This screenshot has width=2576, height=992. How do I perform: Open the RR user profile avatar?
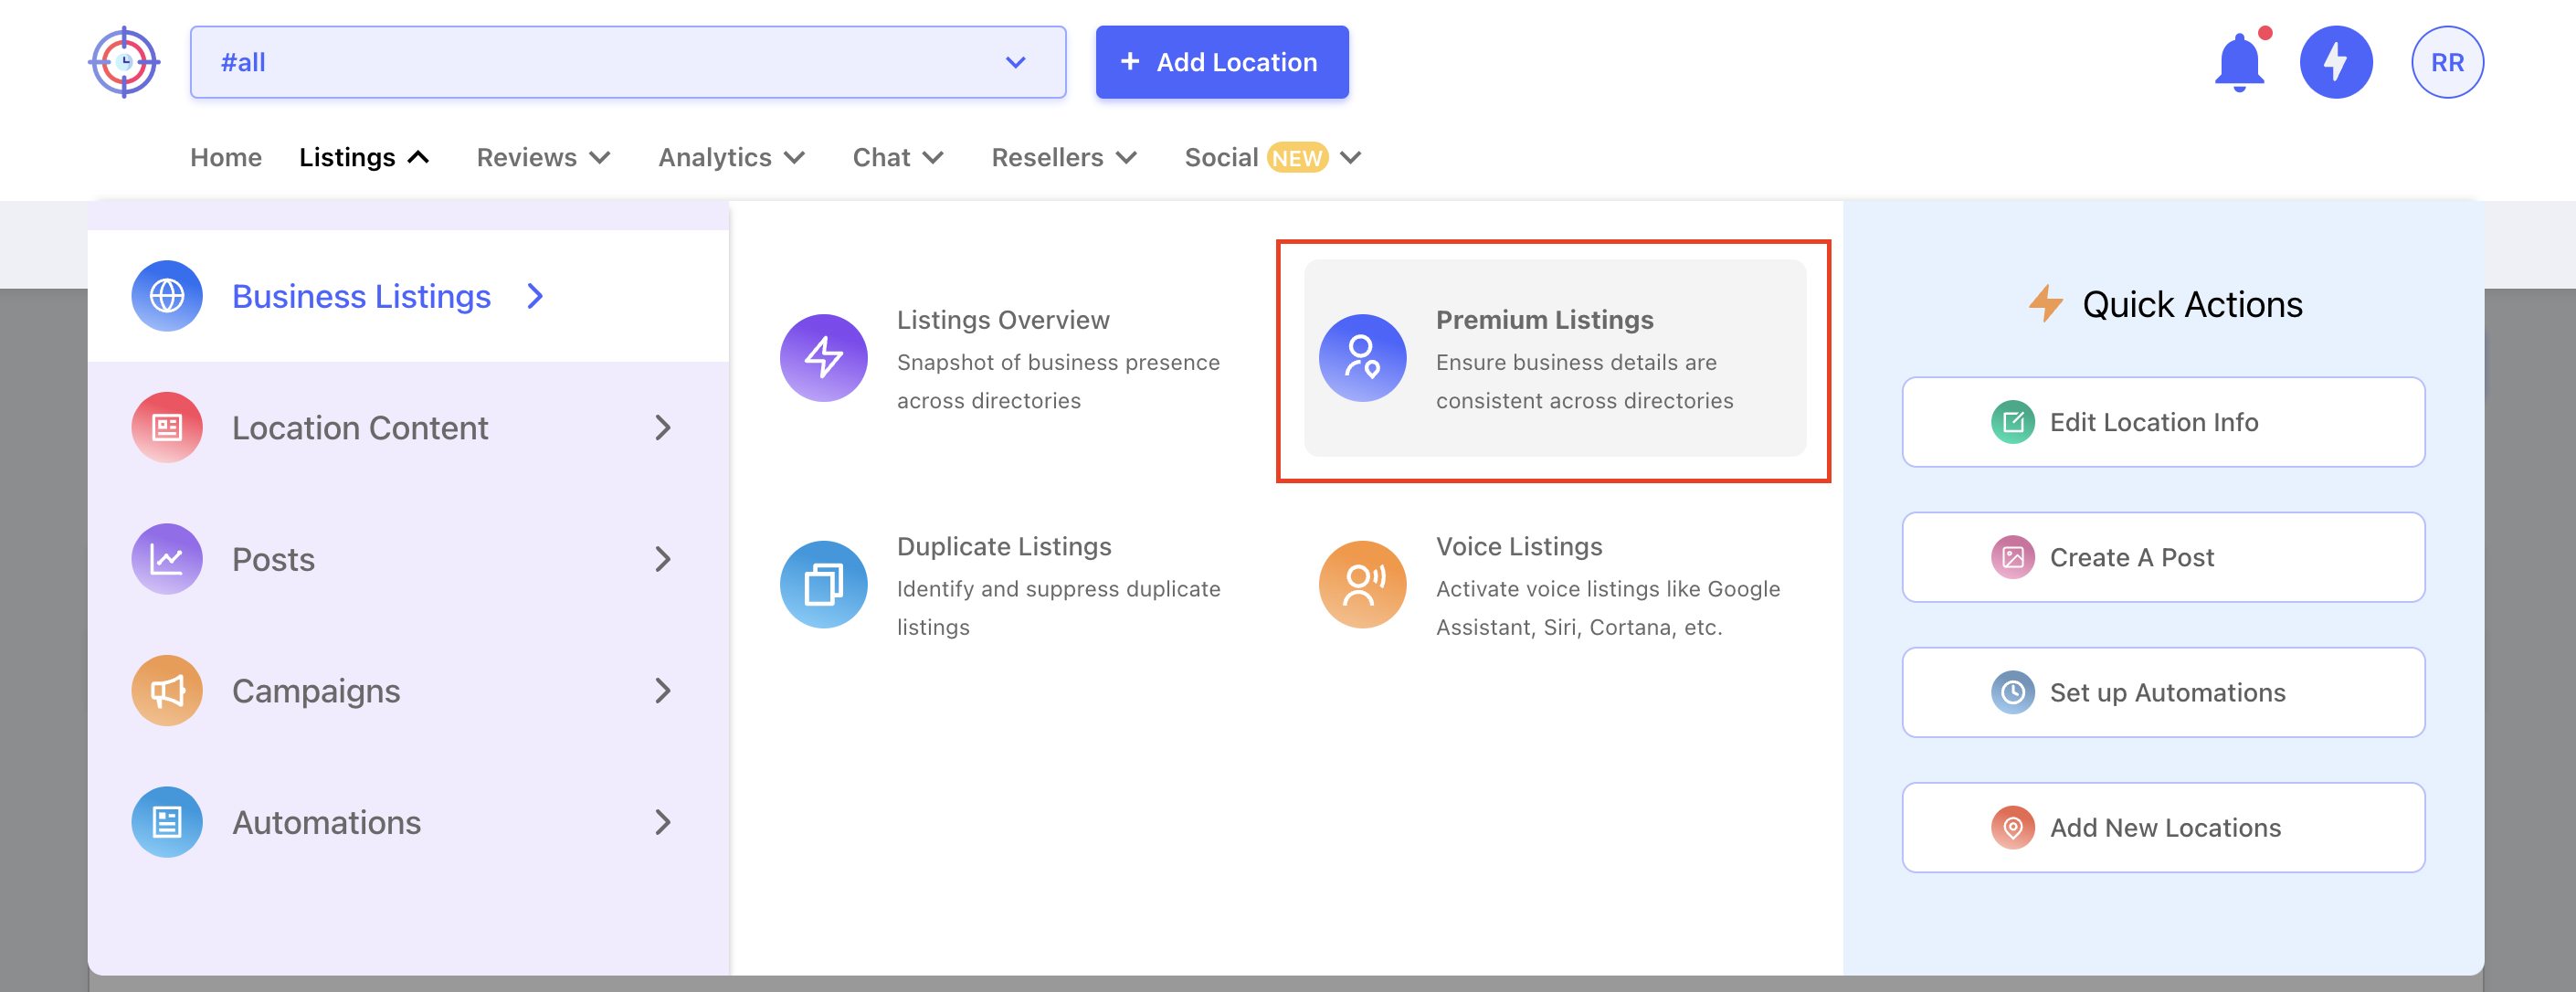2446,62
